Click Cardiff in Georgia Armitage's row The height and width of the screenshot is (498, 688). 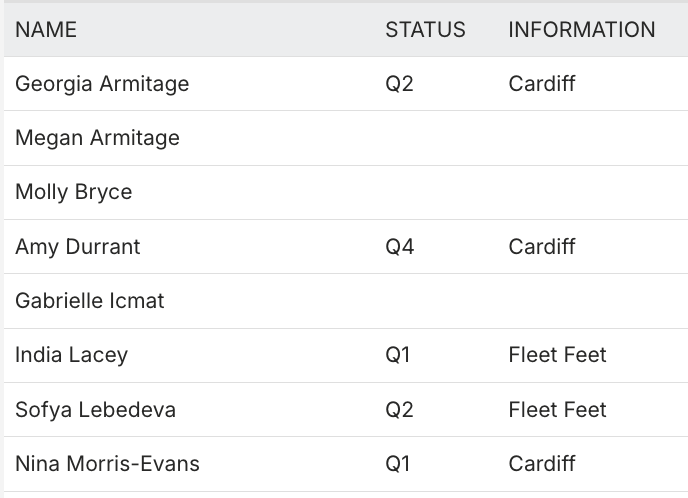coord(542,84)
